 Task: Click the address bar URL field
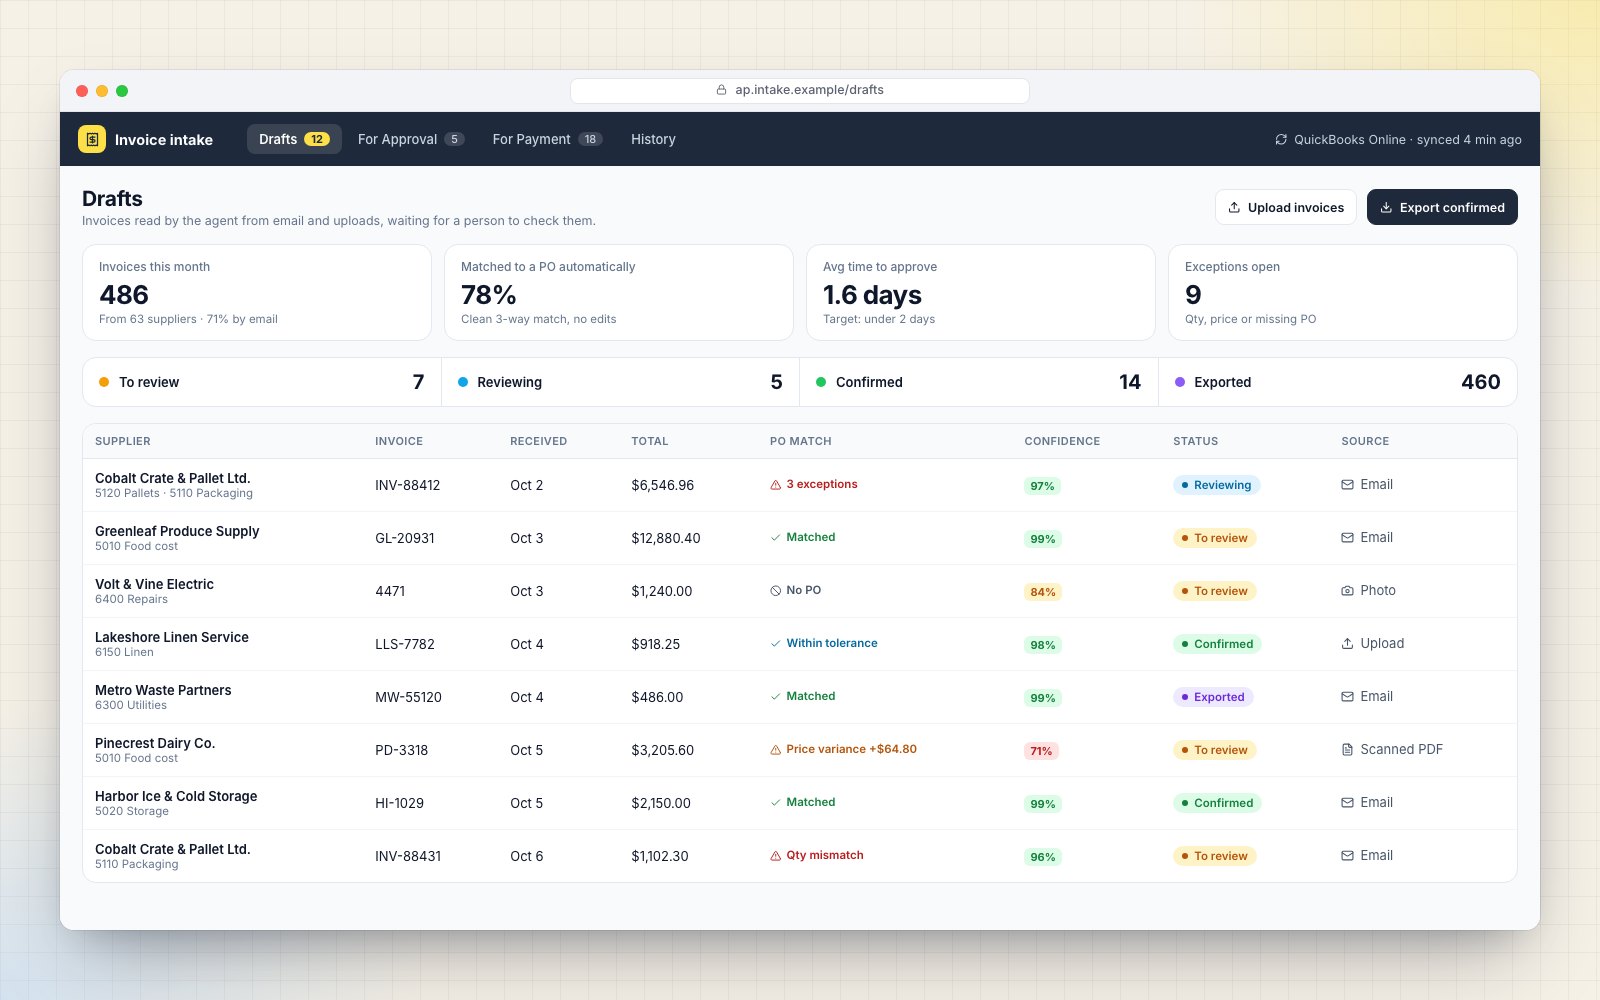tap(800, 90)
